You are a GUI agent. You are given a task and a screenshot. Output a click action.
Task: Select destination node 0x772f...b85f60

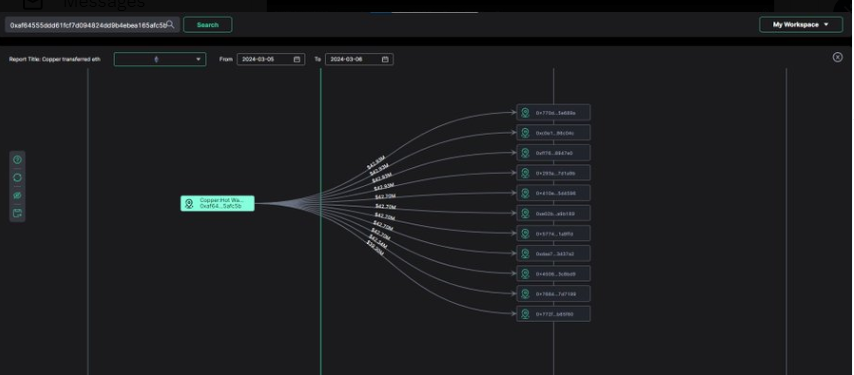[553, 314]
